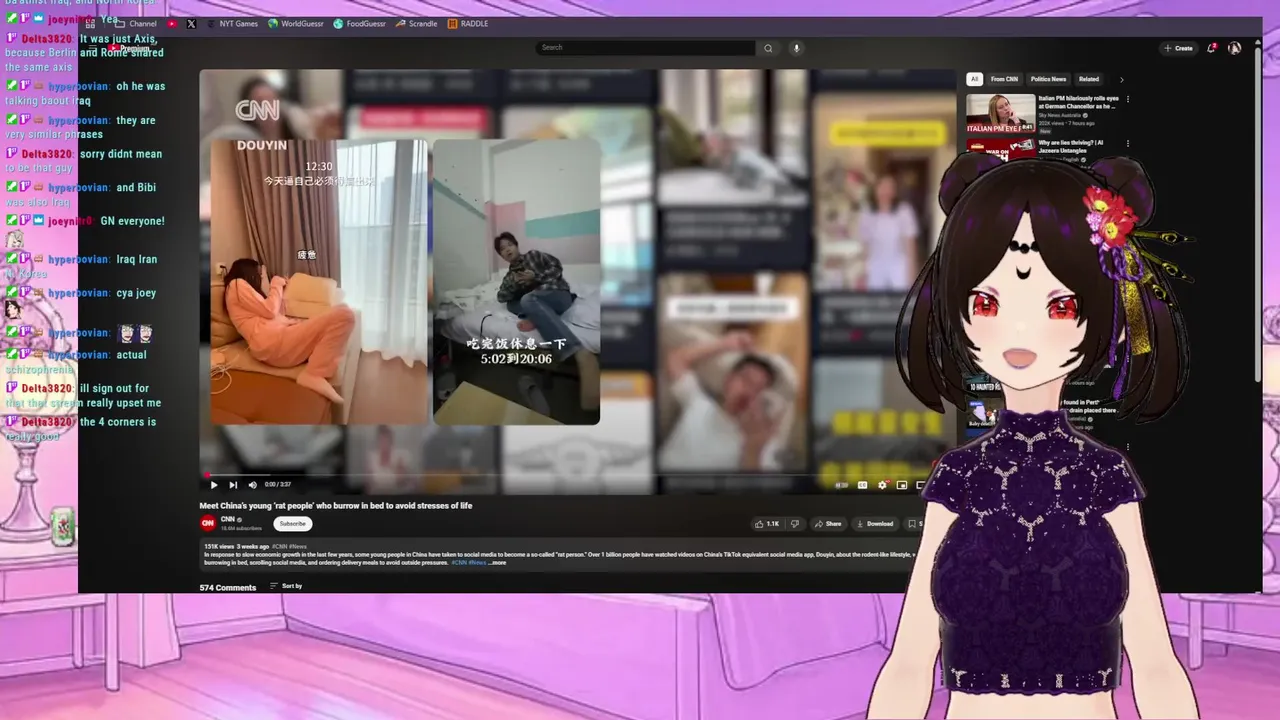Click the main video frame

tap(578, 282)
